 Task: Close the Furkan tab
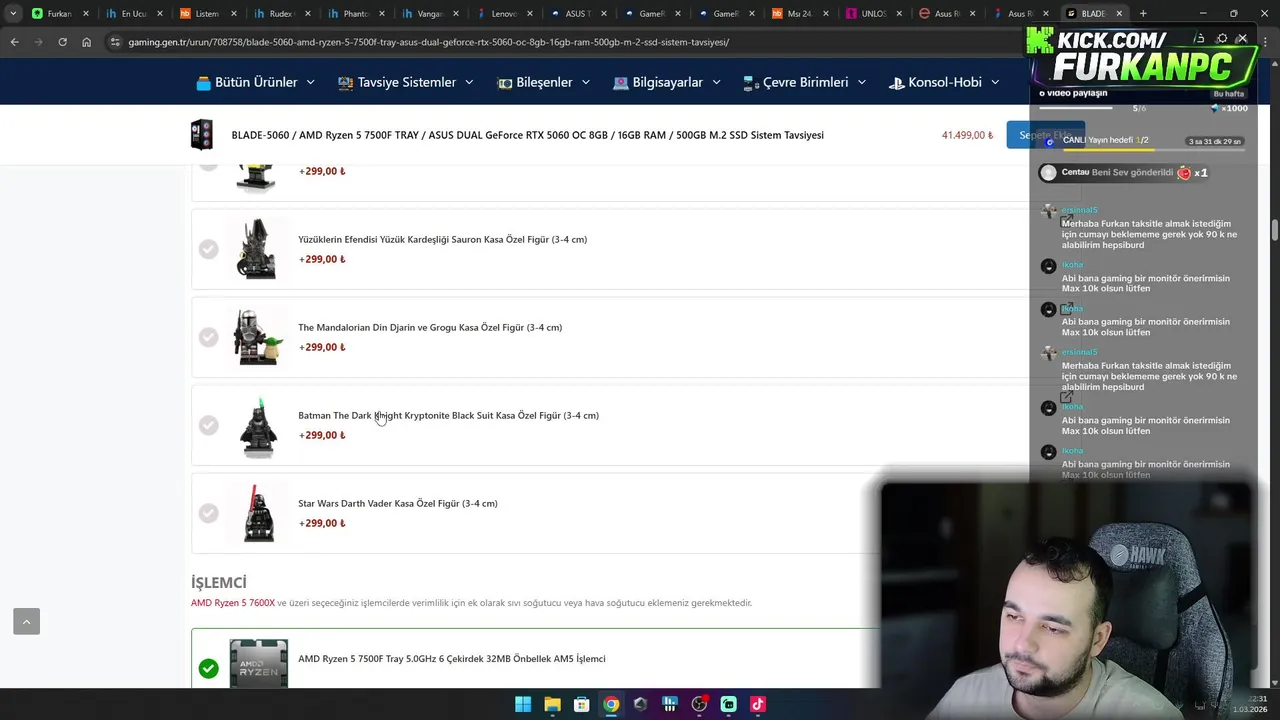pos(86,14)
